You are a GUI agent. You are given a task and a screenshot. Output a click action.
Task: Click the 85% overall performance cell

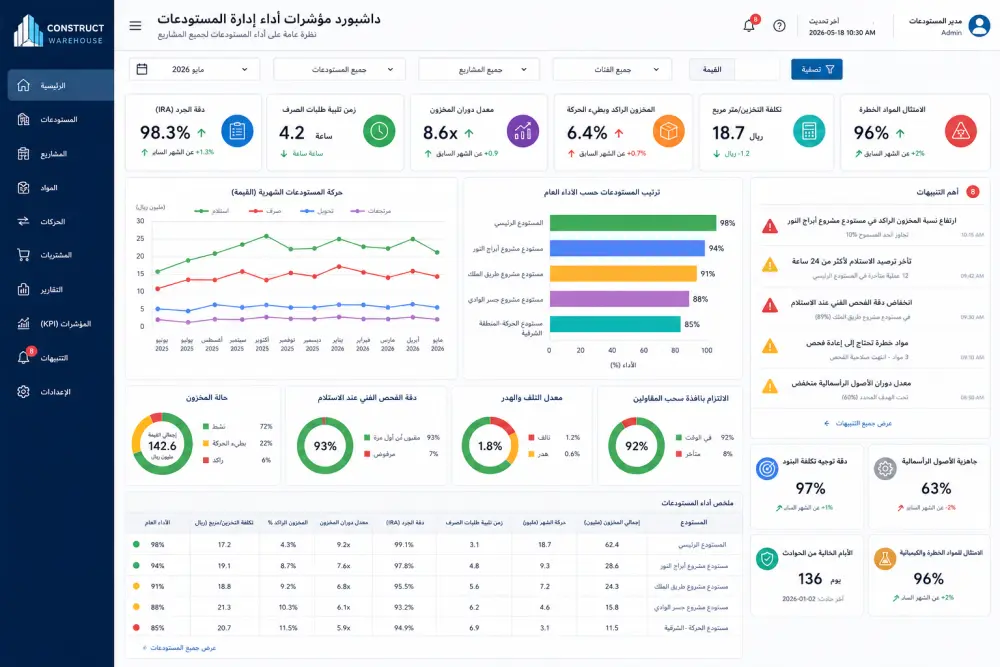tap(157, 628)
